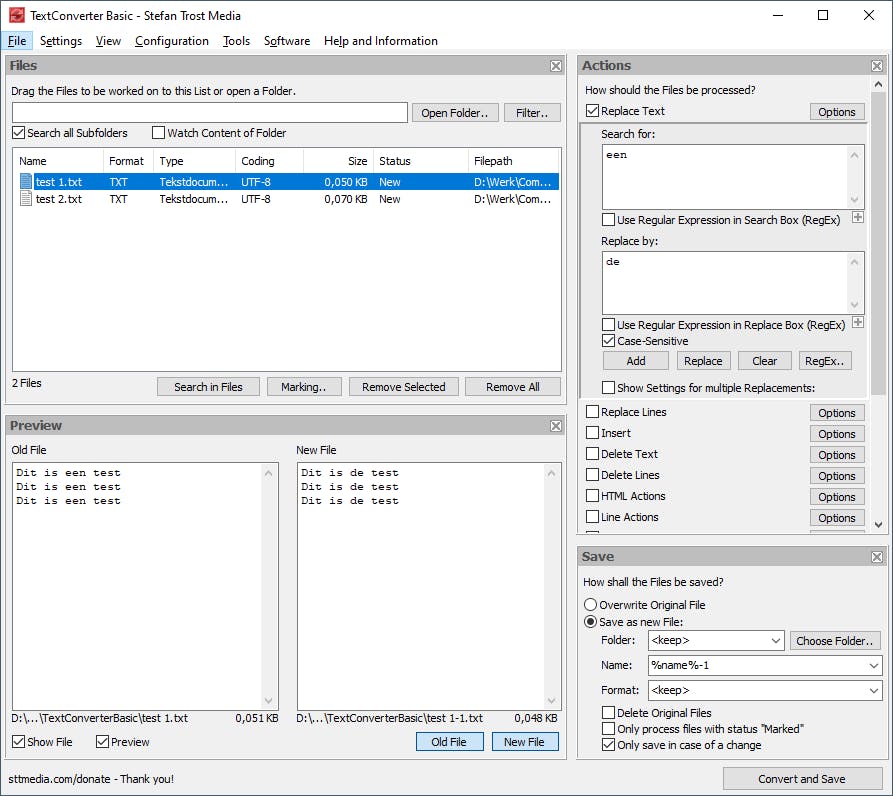Open Options for Delete Lines
Screen dimensions: 893x796
[x=837, y=475]
